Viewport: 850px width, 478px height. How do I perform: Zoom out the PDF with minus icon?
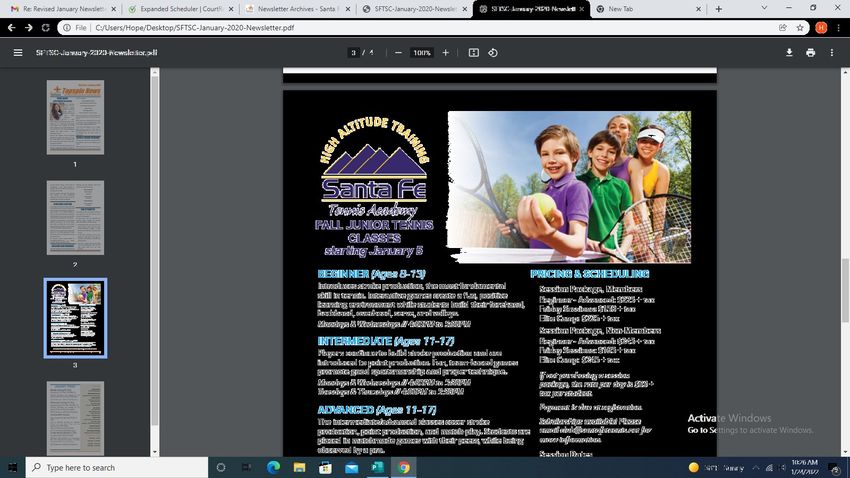coord(398,53)
